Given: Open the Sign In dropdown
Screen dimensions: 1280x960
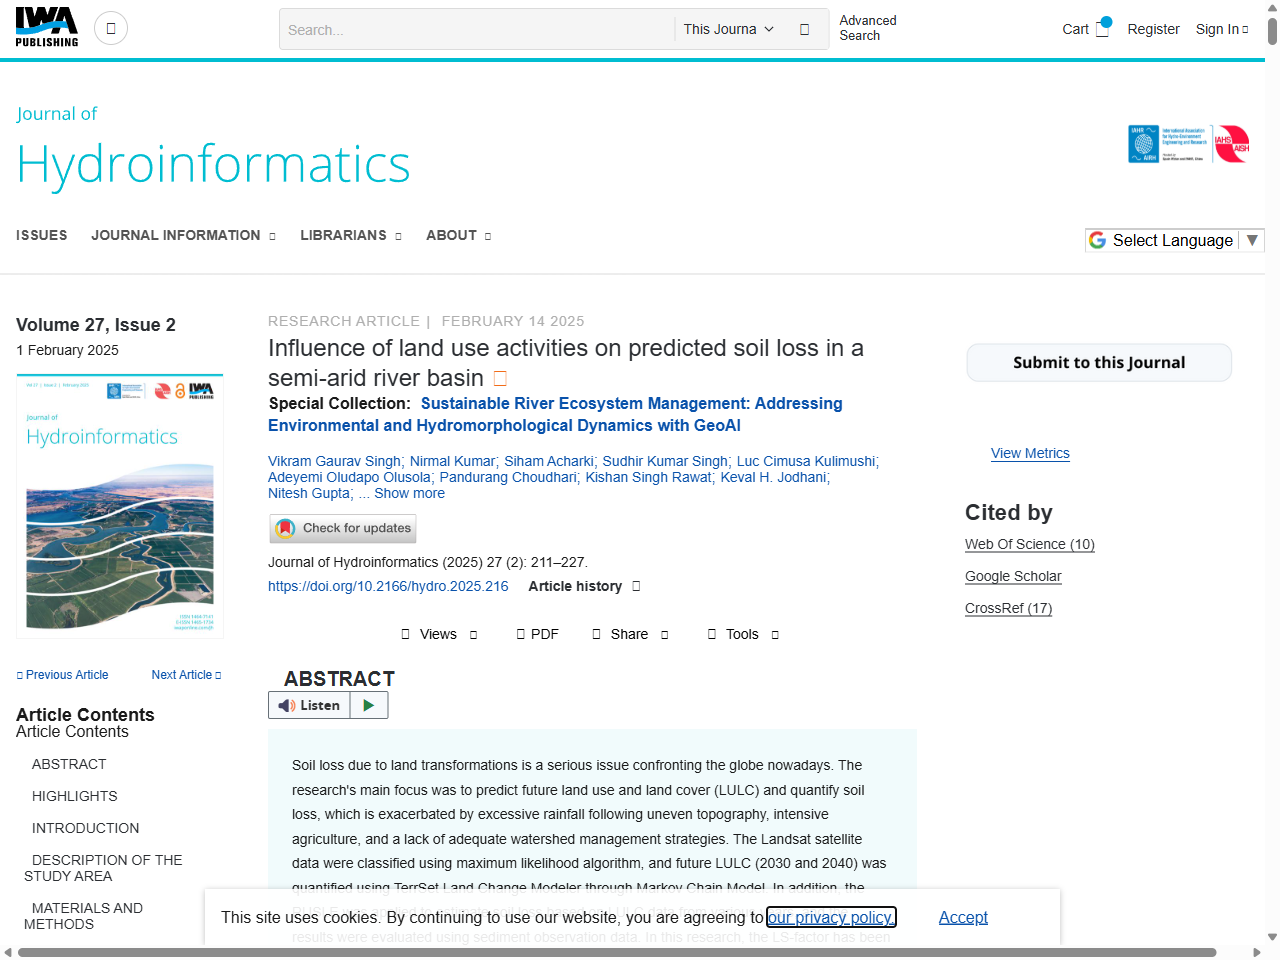Looking at the screenshot, I should coord(1222,29).
